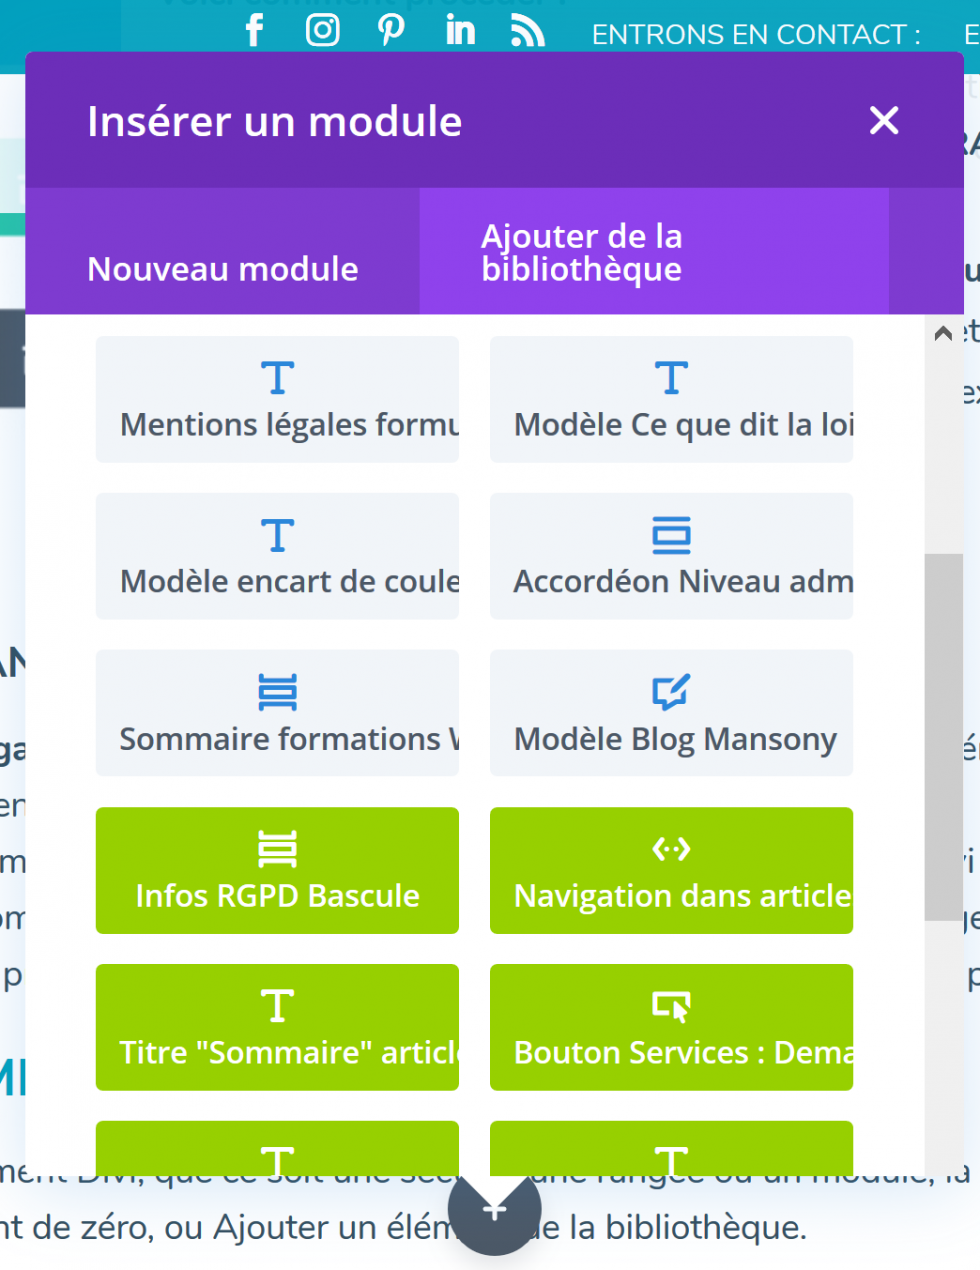Click the LinkedIn icon in the header
Screen dimensions: 980x1270
[x=459, y=29]
